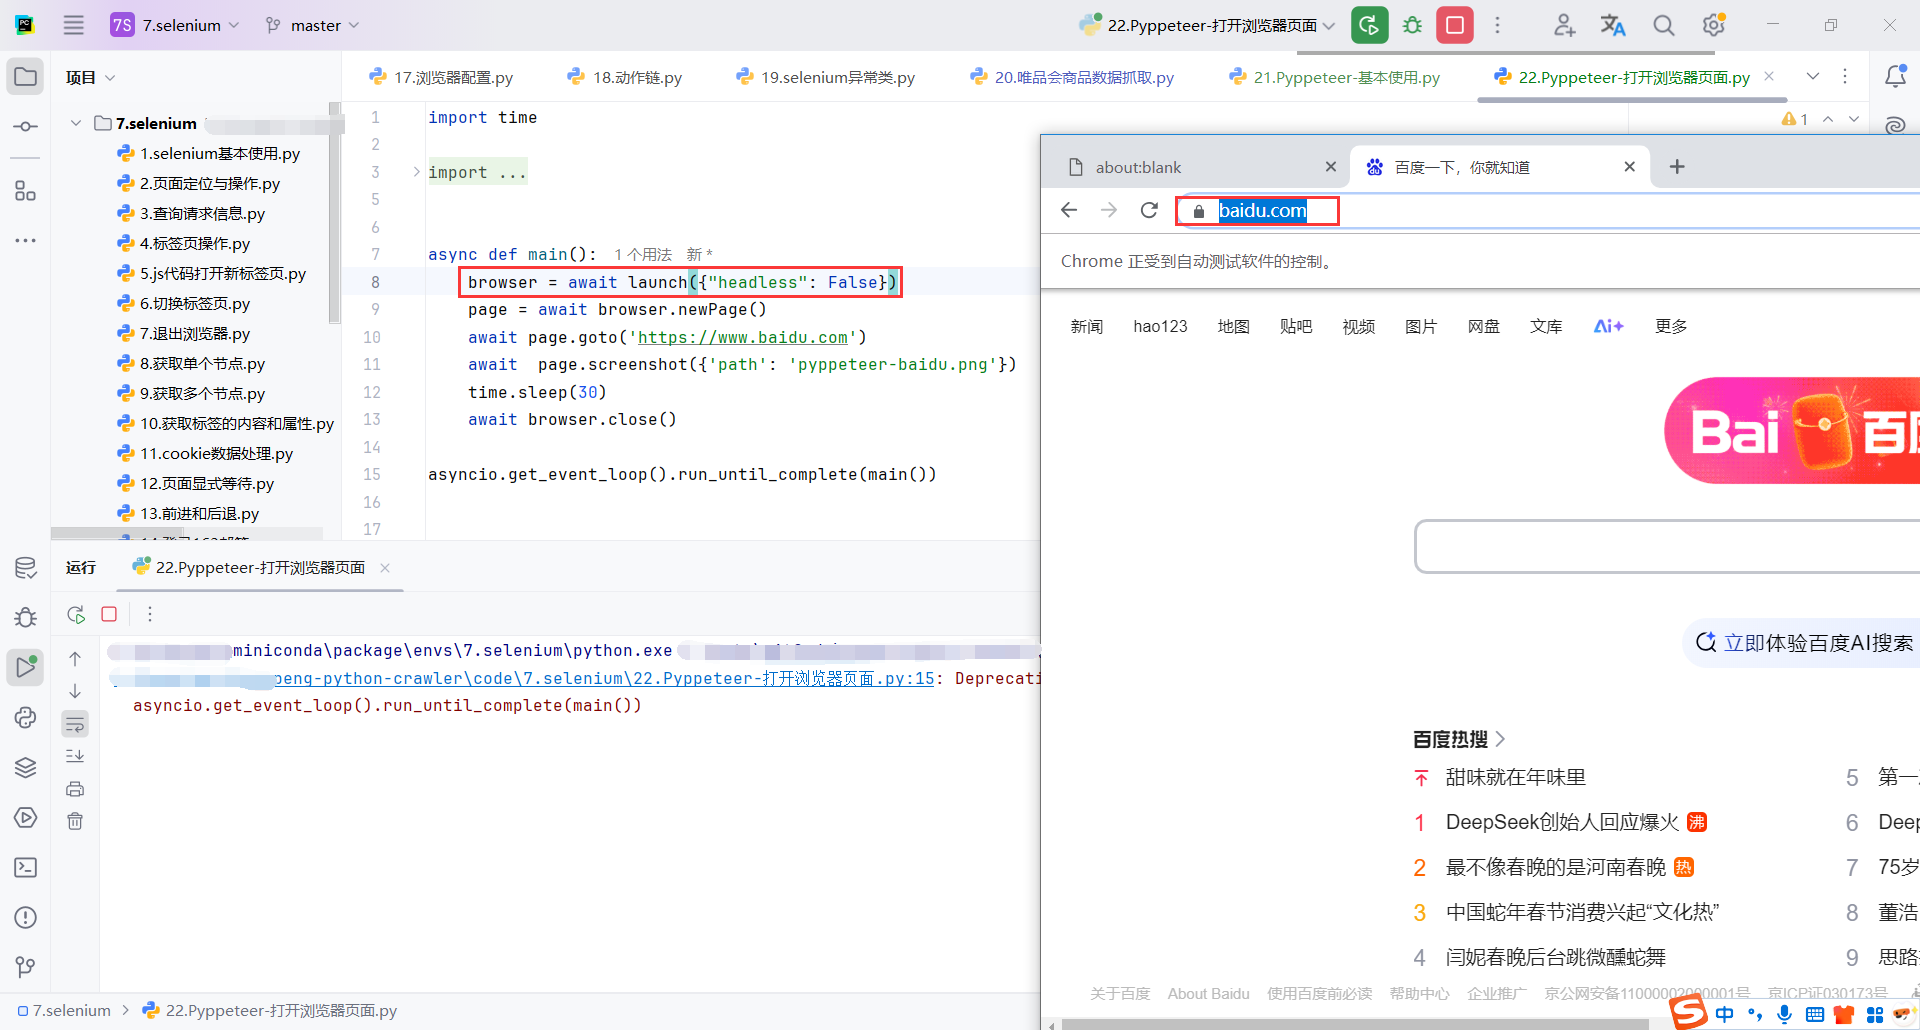Click the project tree horizontal scrollbar

point(187,533)
